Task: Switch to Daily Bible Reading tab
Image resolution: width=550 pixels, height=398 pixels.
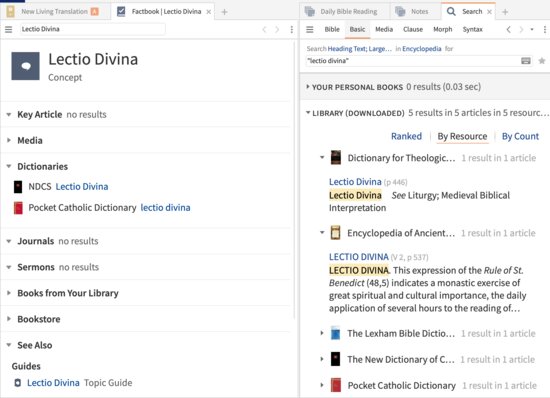Action: 349,12
